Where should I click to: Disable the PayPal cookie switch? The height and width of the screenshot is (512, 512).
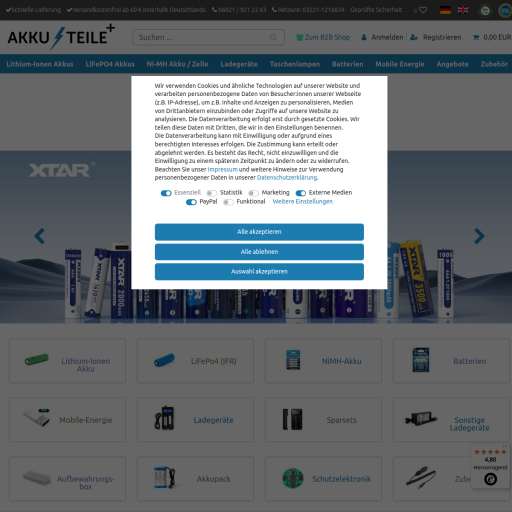[x=191, y=202]
